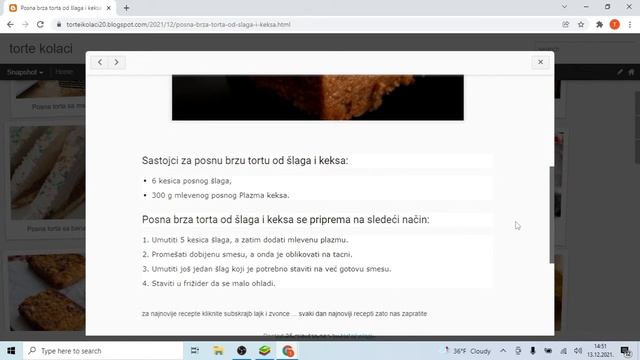The image size is (640, 360).
Task: Click '6 kesica posnog šlaga' ingredient
Action: [x=191, y=181]
